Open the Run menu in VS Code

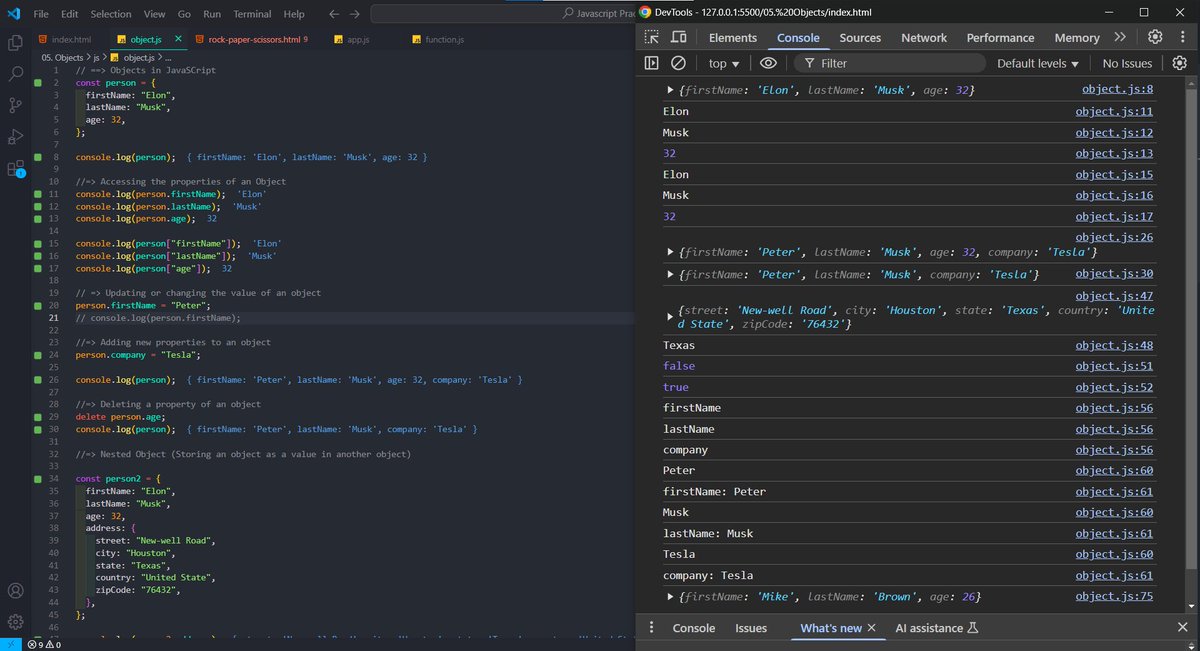pyautogui.click(x=212, y=14)
